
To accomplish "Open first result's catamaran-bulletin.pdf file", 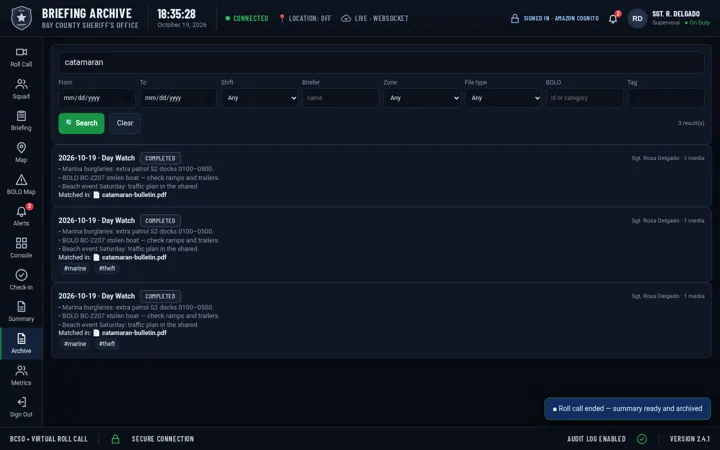I will coord(134,195).
